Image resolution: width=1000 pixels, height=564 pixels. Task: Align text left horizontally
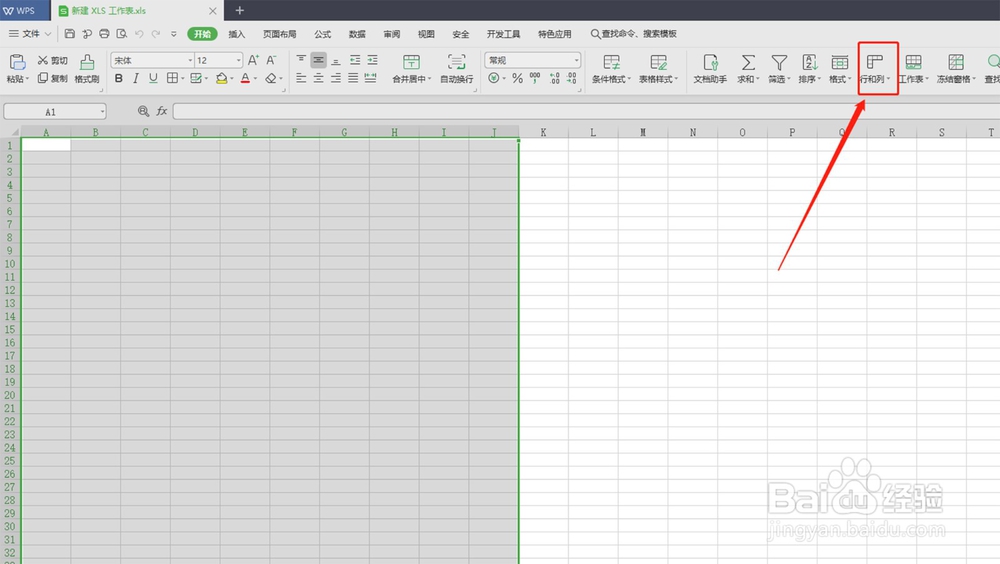[301, 78]
